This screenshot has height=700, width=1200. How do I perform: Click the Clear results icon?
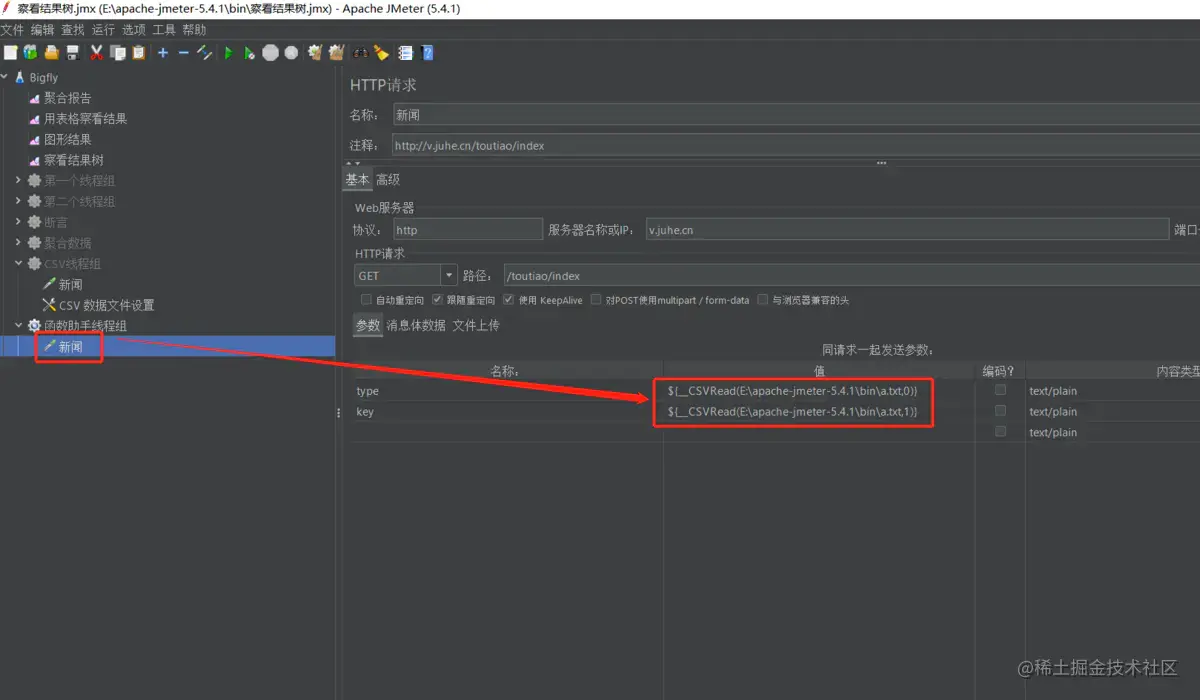point(315,53)
